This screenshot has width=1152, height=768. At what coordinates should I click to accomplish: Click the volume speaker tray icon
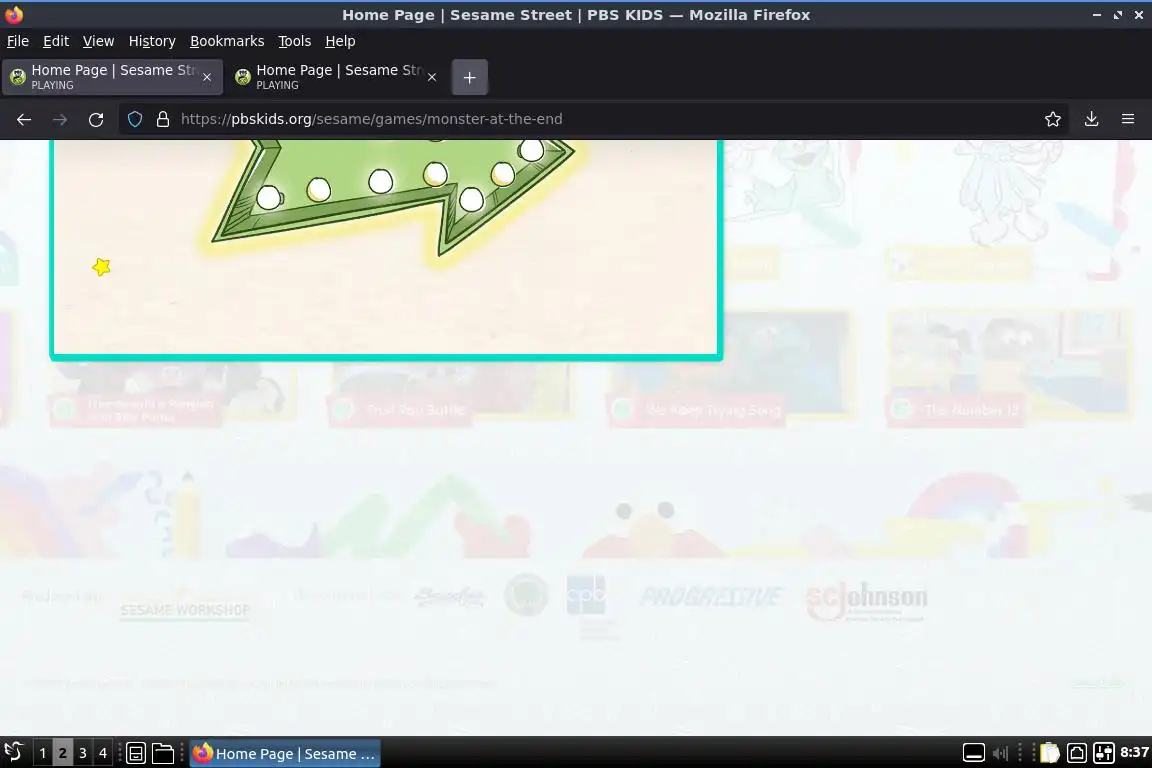pos(1000,753)
